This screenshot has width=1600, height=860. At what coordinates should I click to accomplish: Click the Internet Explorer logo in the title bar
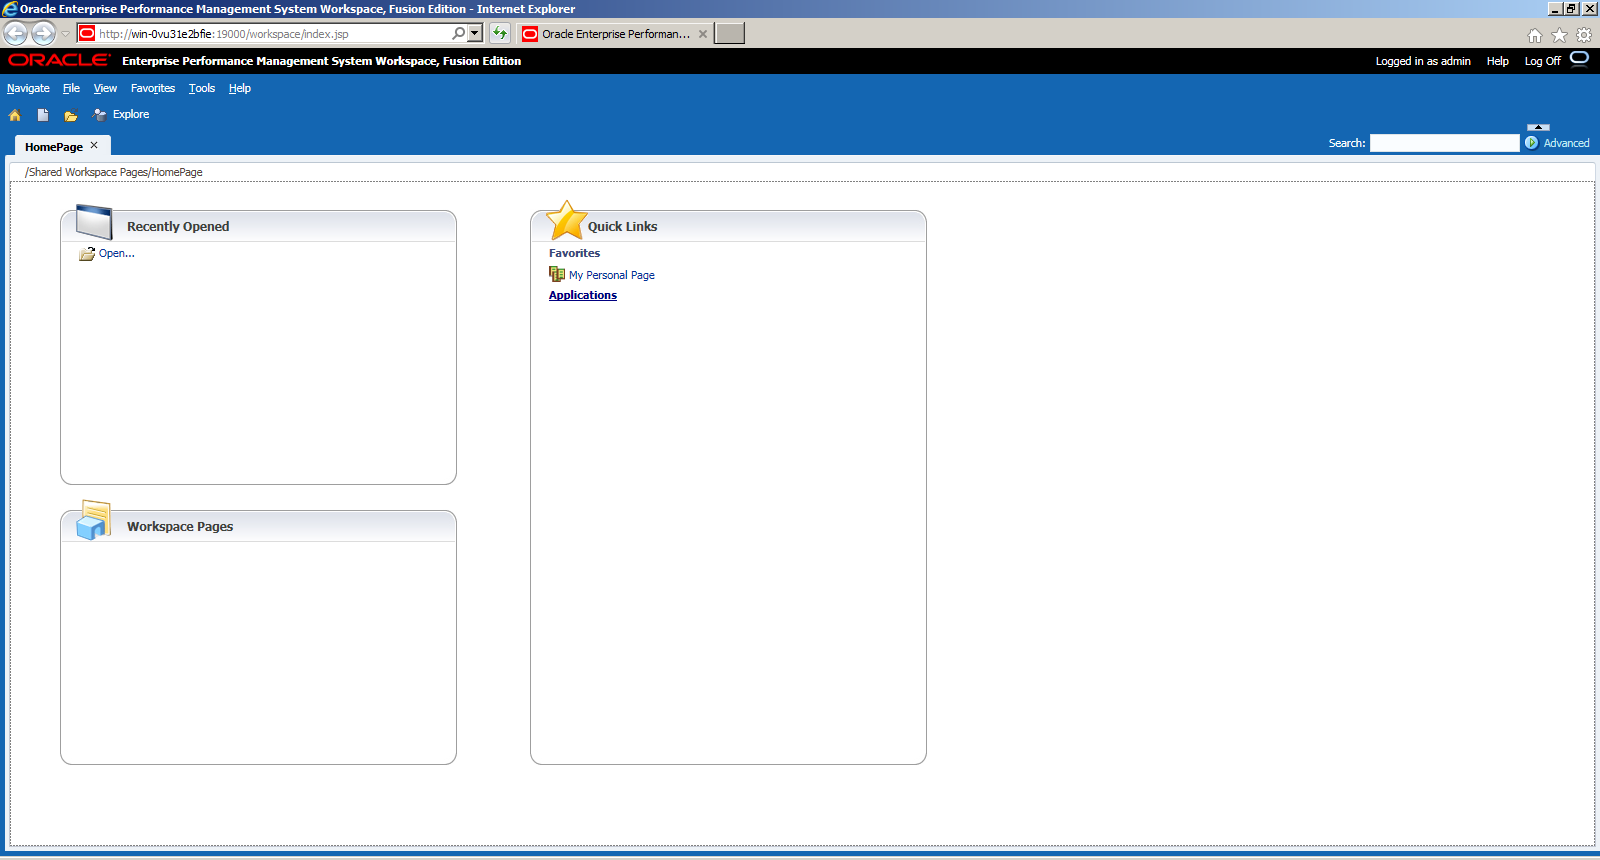tap(10, 9)
